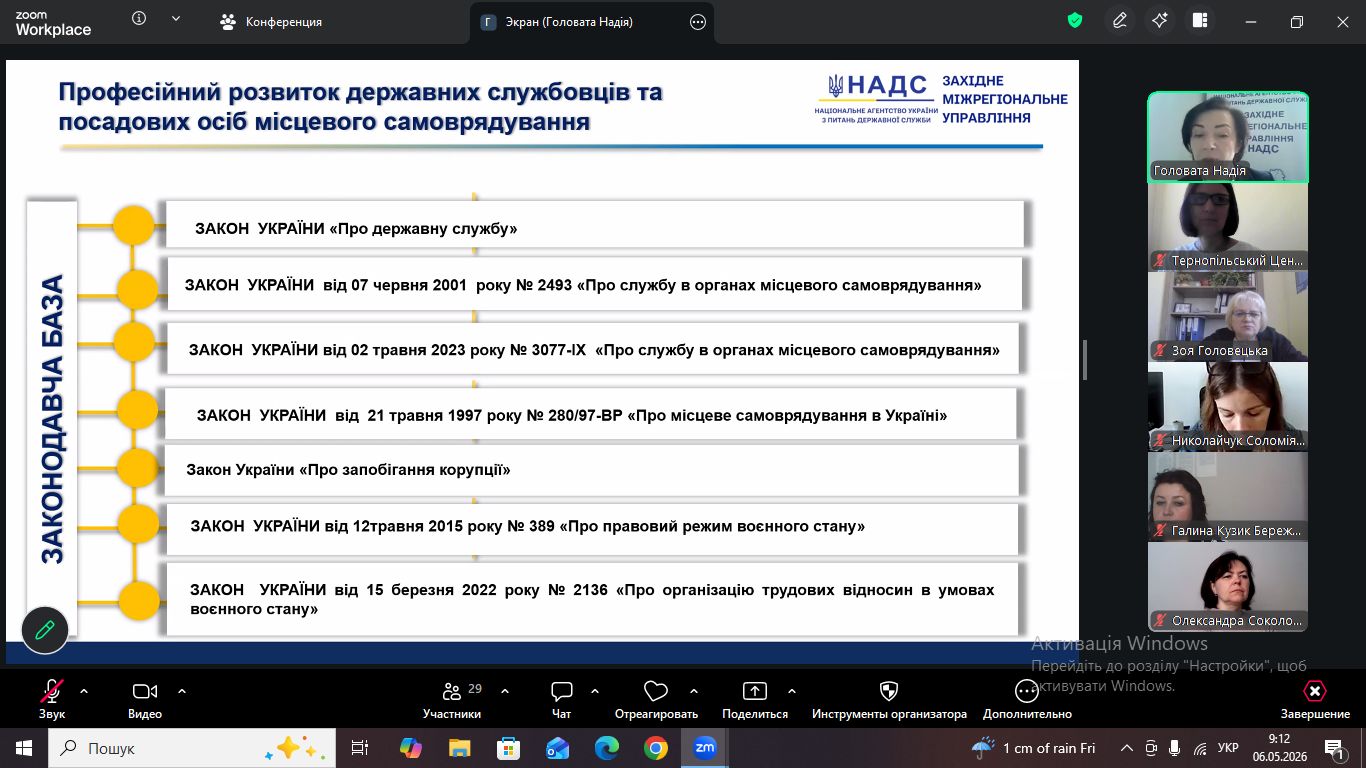Viewport: 1366px width, 768px height.
Task: Open the More options ellipsis
Action: [x=1027, y=692]
